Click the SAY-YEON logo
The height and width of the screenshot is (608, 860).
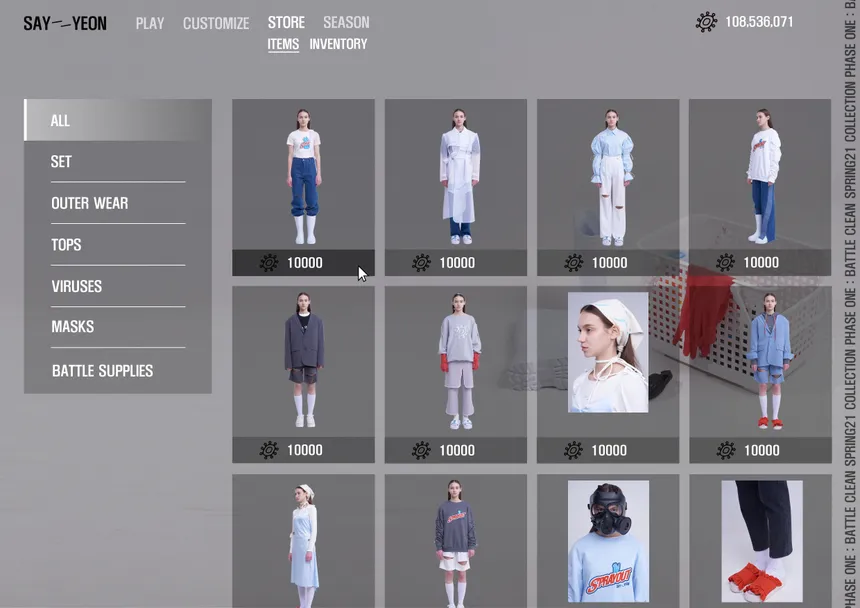(65, 24)
